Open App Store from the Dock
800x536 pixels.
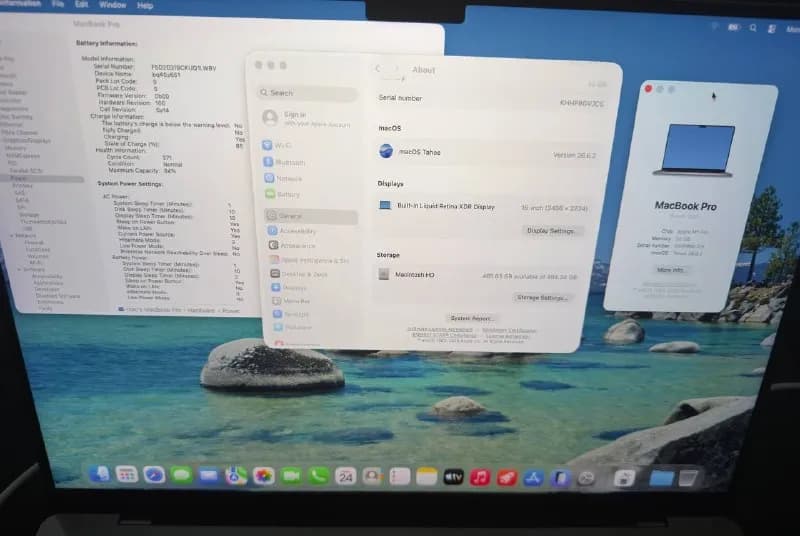(x=534, y=478)
